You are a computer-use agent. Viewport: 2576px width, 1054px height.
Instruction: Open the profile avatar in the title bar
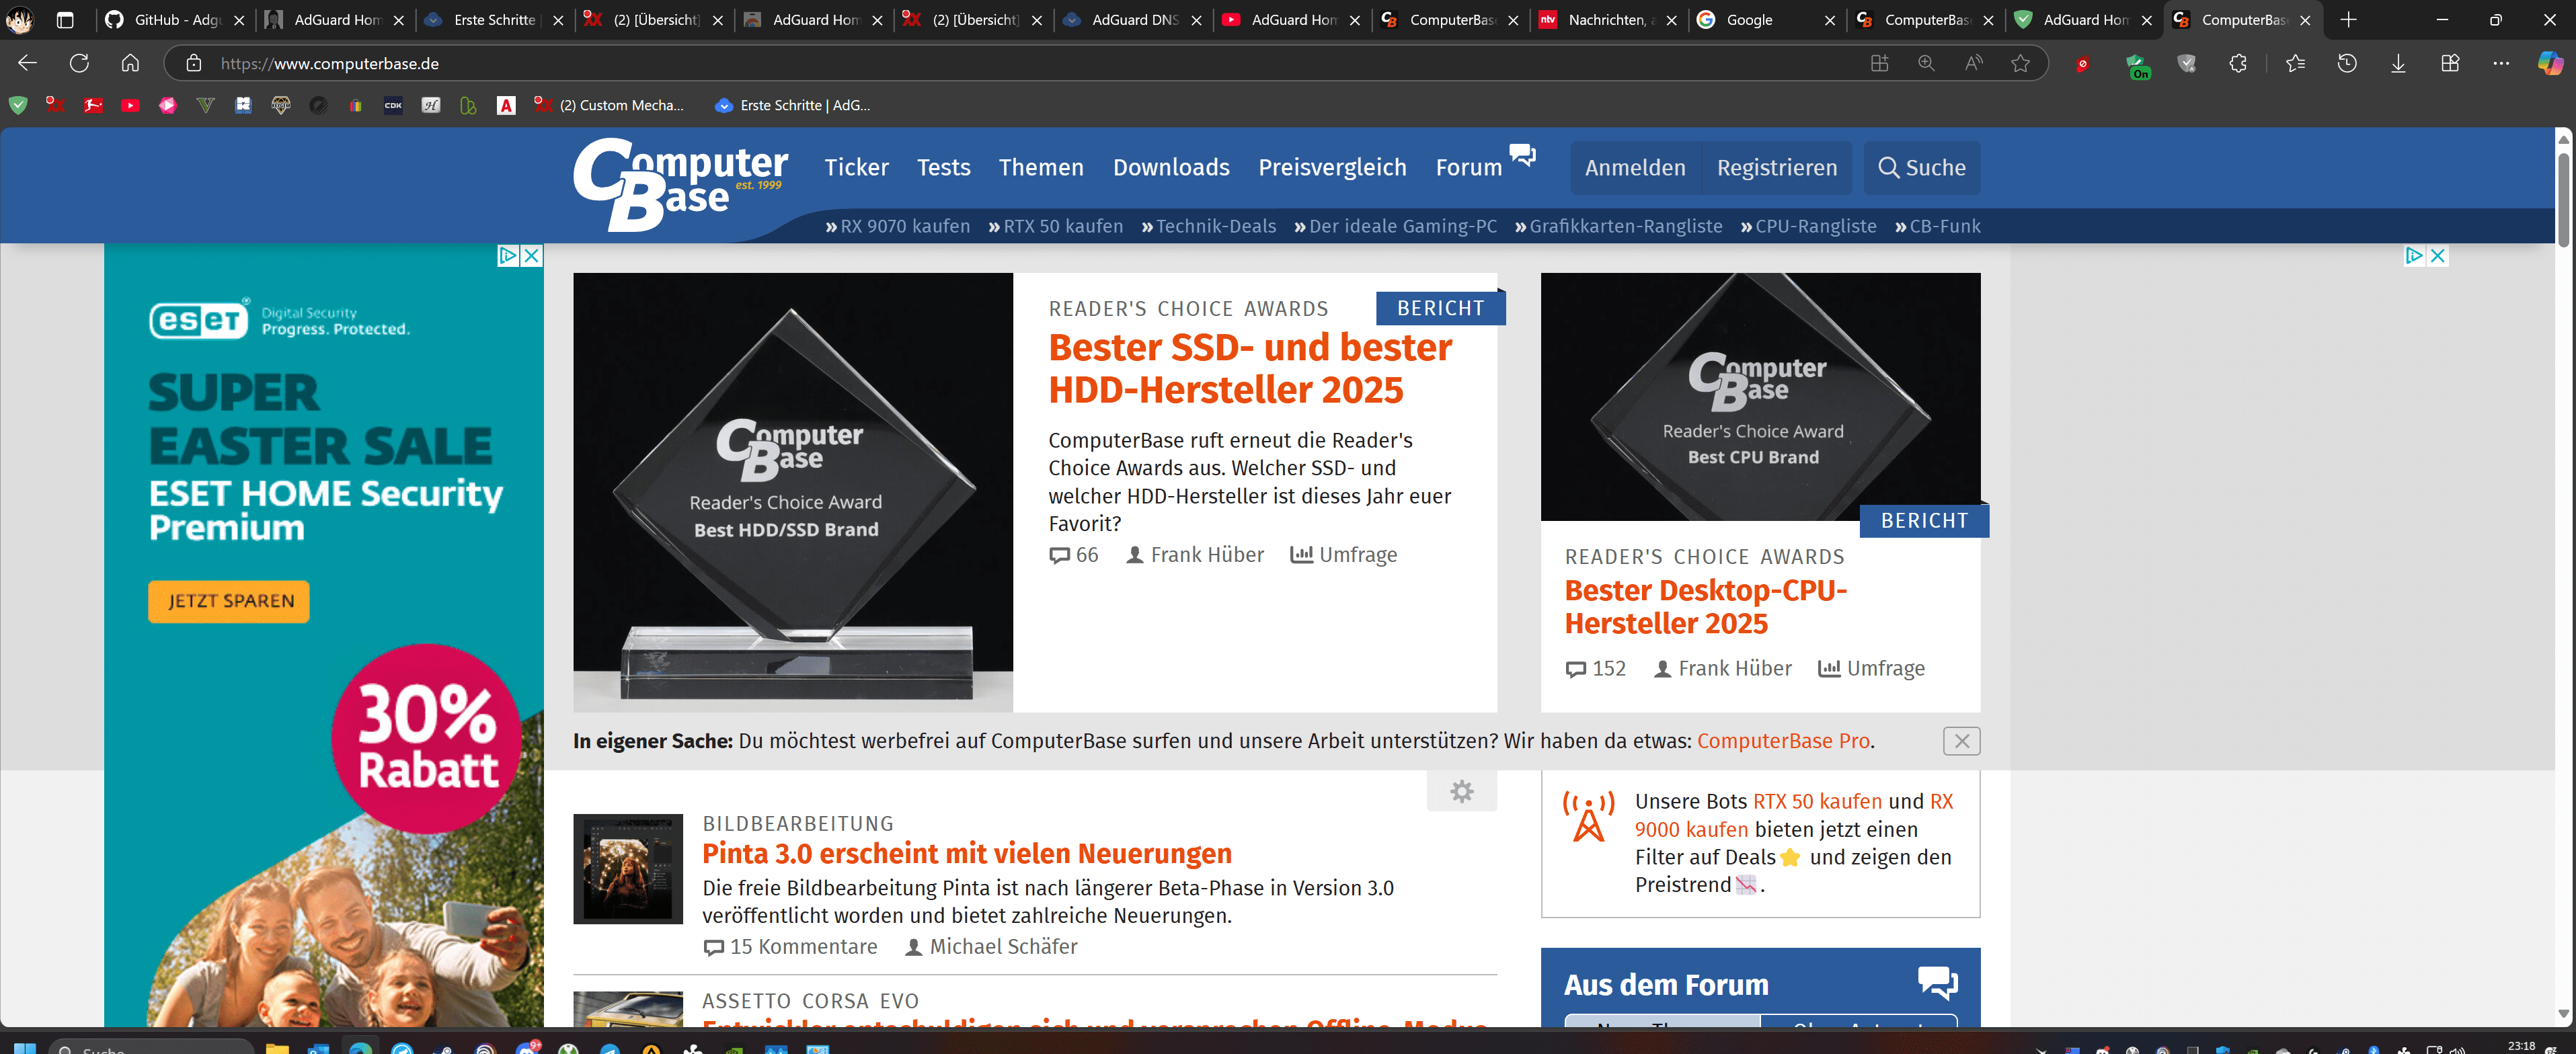20,20
